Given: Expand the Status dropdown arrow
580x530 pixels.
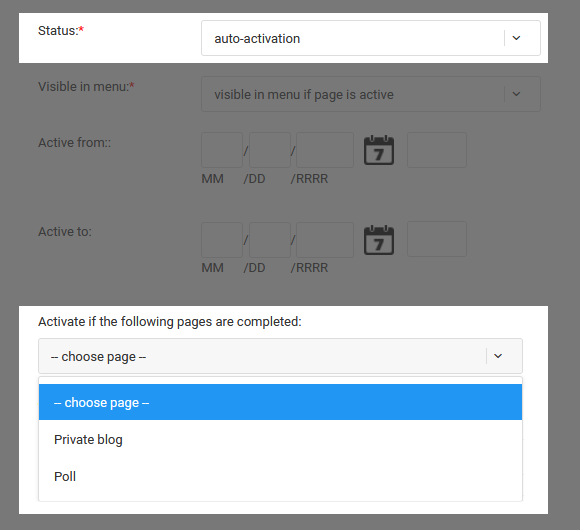Looking at the screenshot, I should (x=516, y=38).
